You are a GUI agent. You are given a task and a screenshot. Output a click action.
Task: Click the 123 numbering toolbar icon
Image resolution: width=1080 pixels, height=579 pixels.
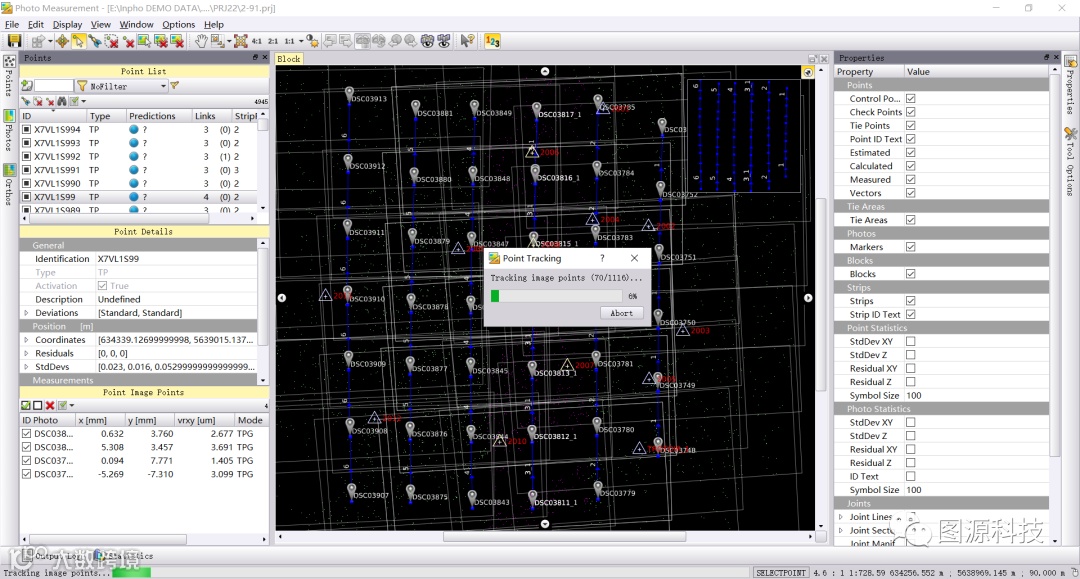click(492, 41)
